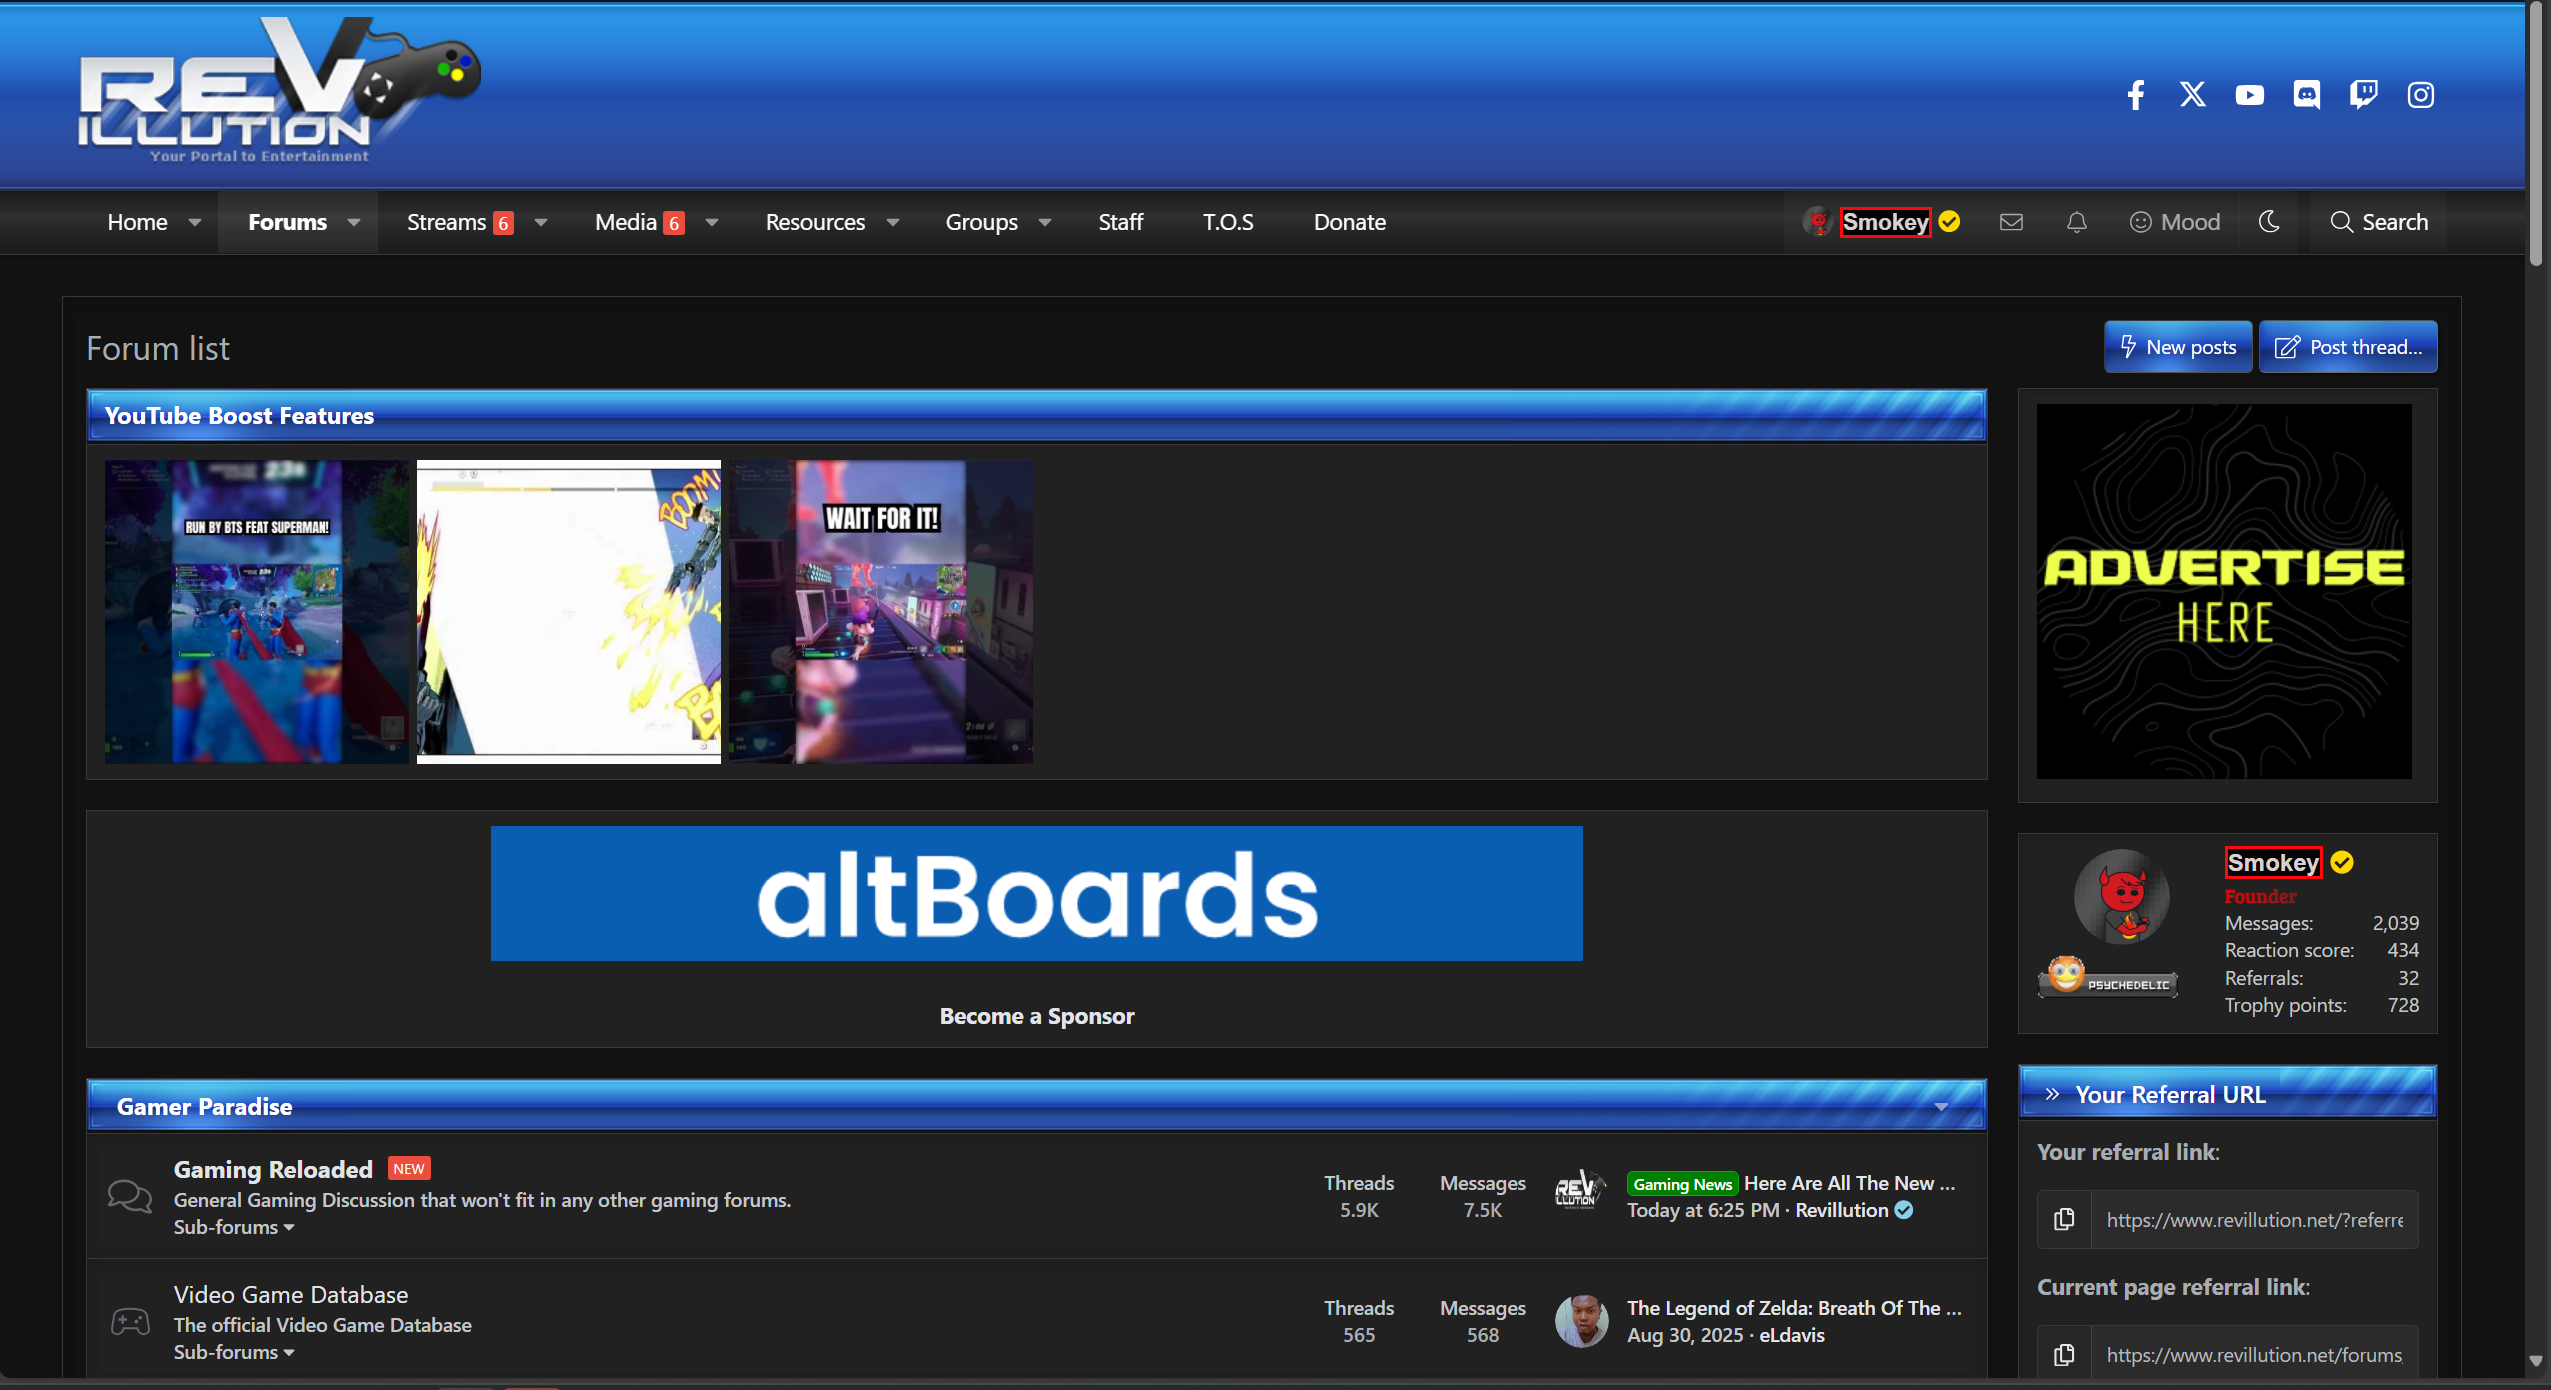
Task: Open the Facebook social icon
Action: point(2135,95)
